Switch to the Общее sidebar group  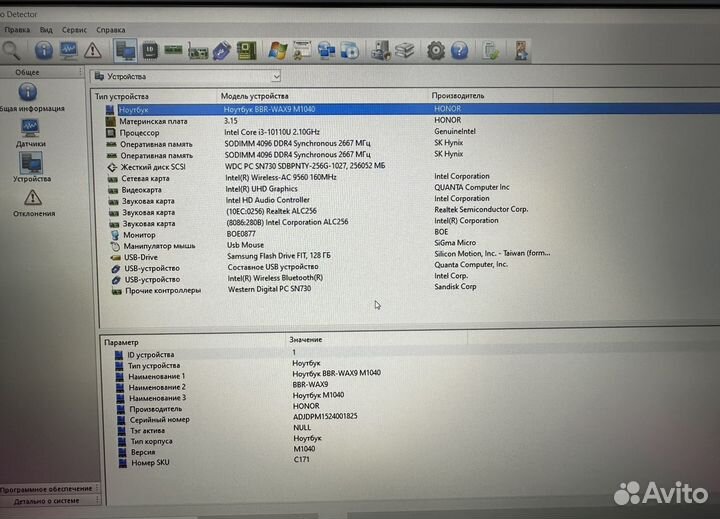[x=27, y=72]
